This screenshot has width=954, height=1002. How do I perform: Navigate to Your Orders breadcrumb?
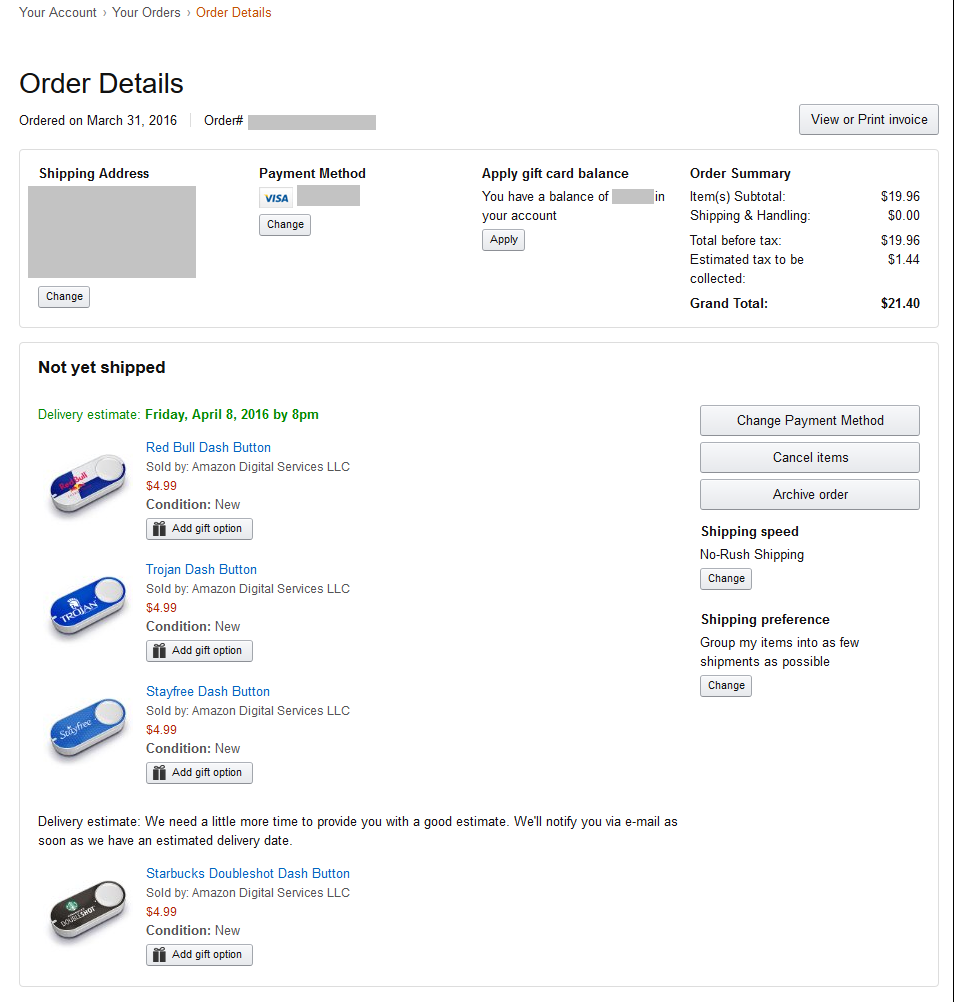(146, 13)
